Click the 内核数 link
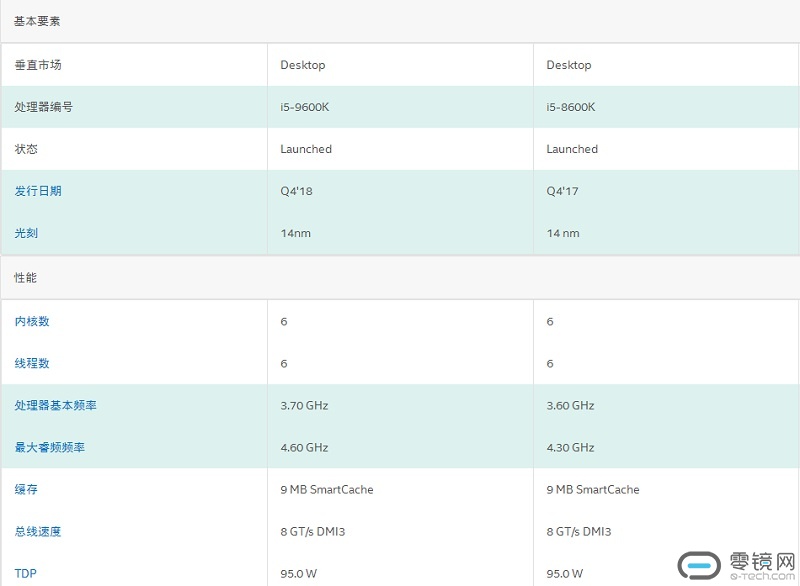Viewport: 800px width, 586px height. pyautogui.click(x=32, y=321)
